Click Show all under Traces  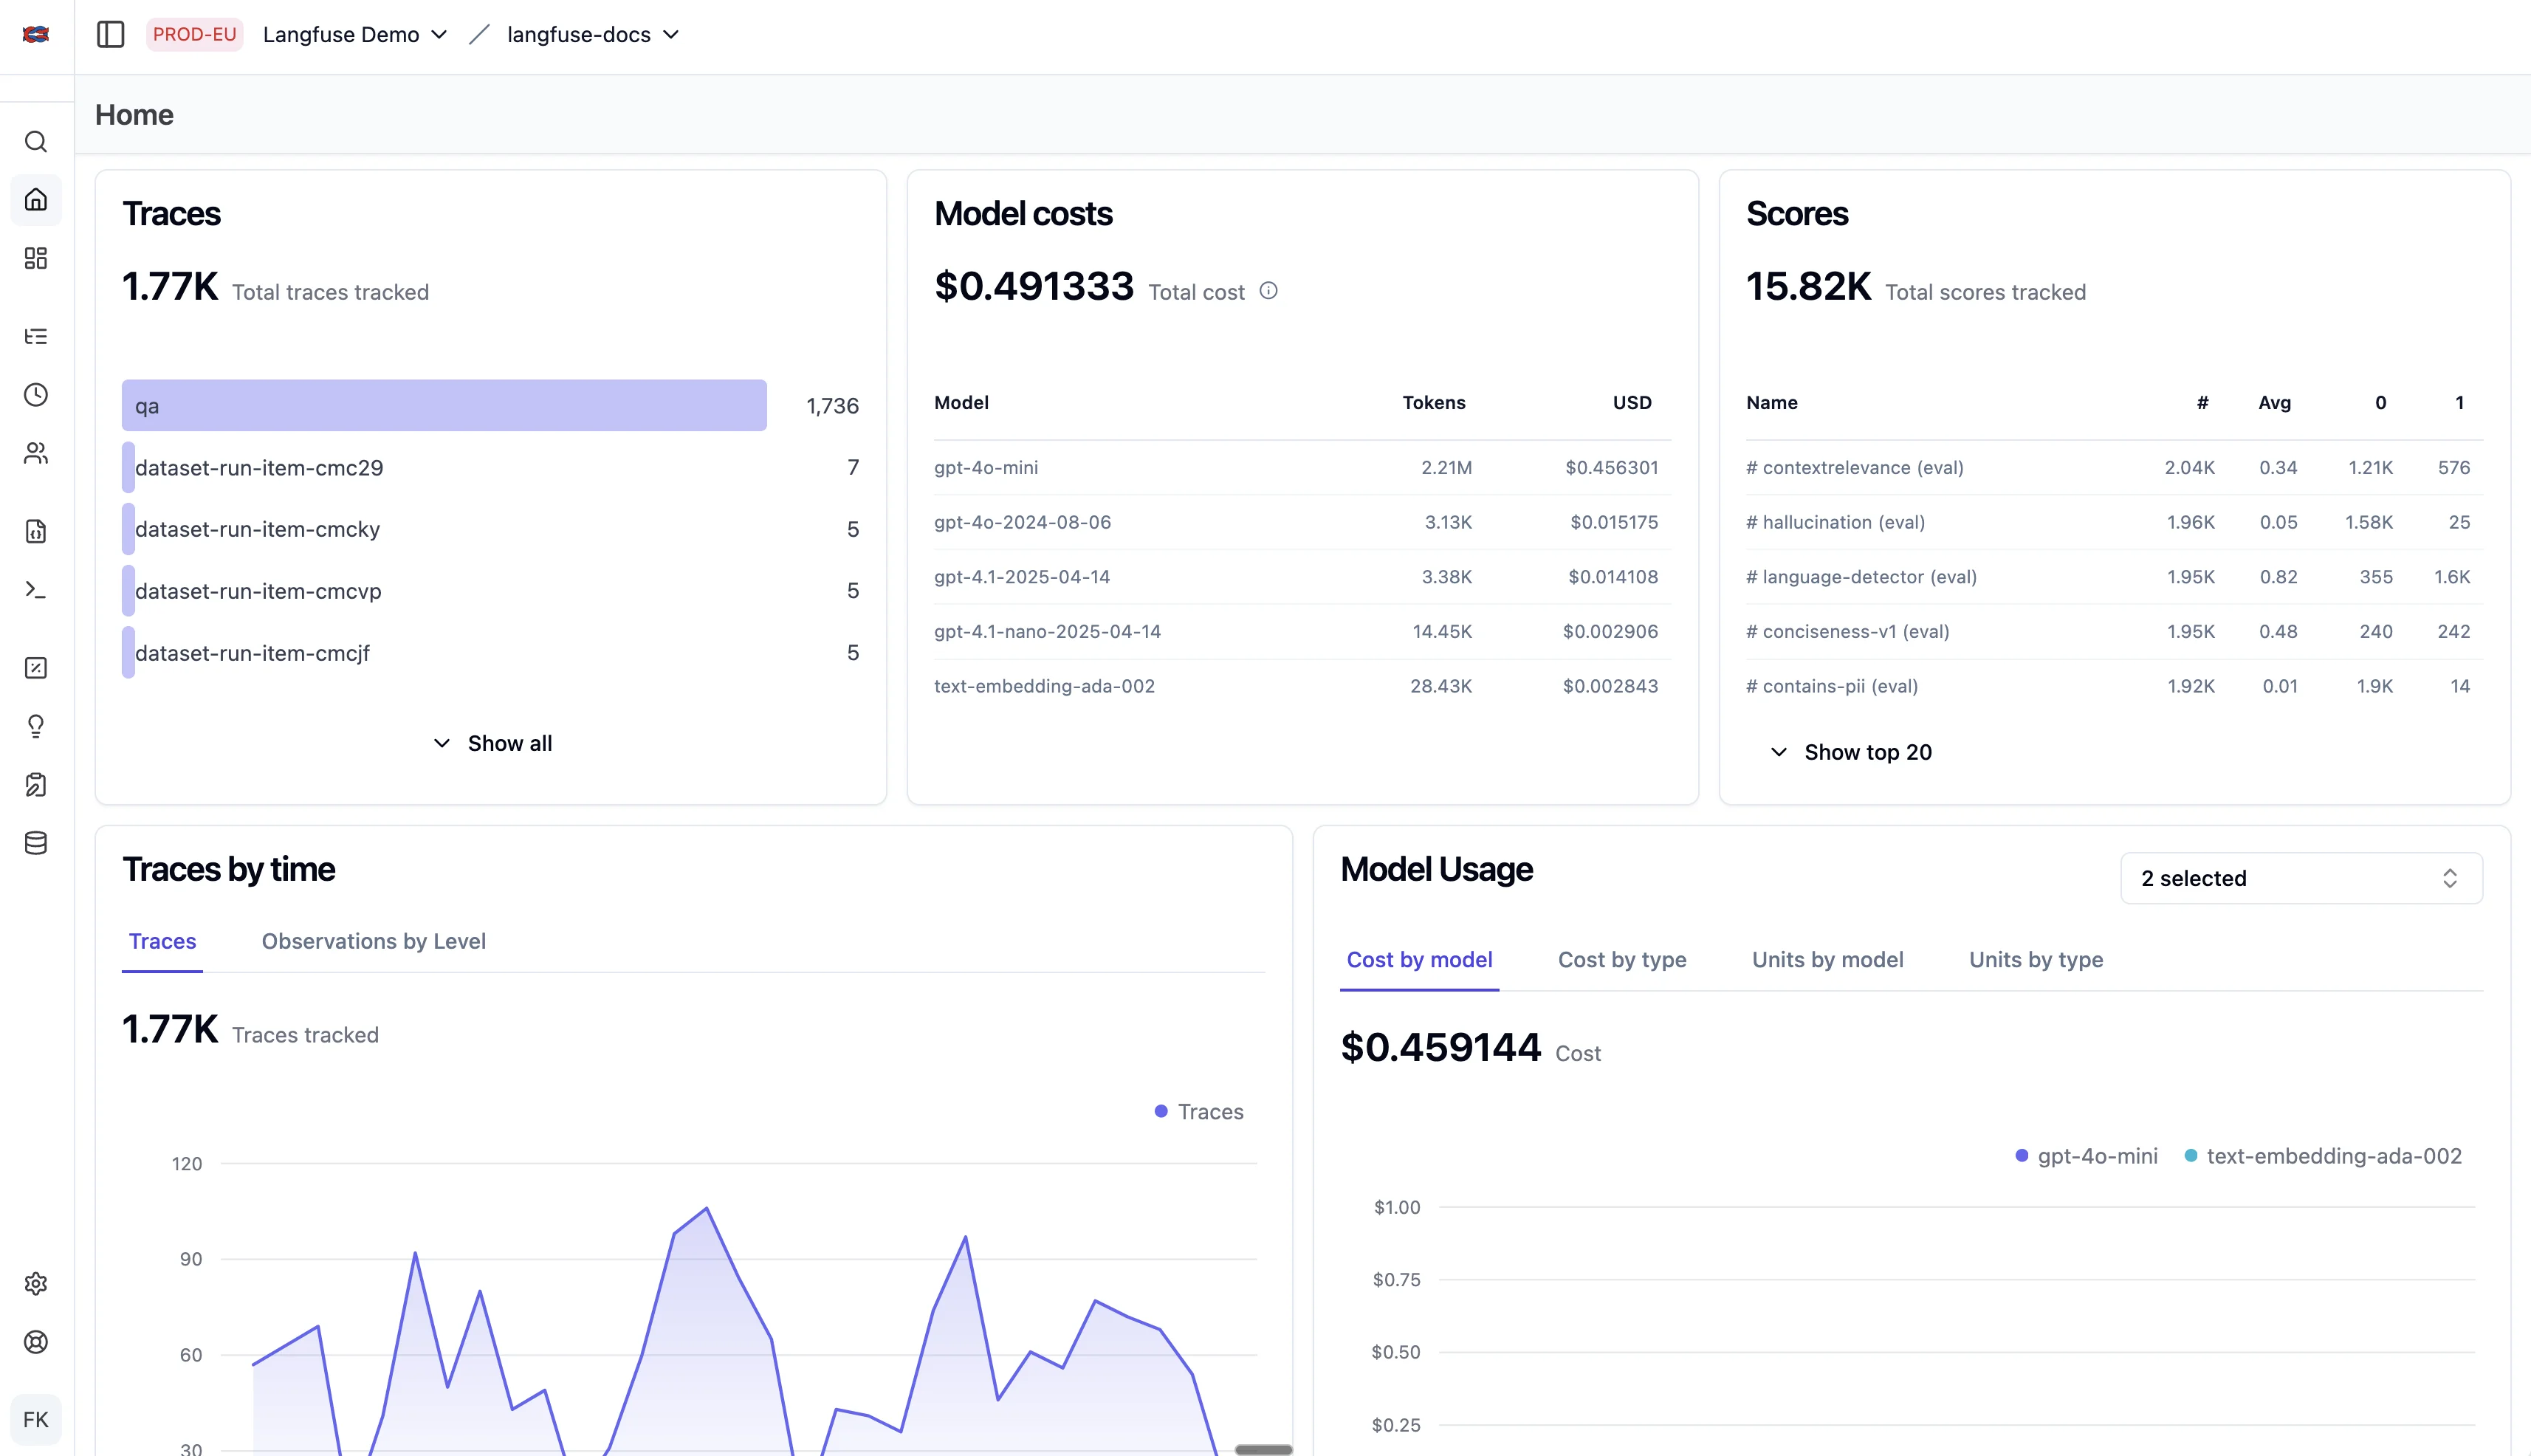click(491, 743)
